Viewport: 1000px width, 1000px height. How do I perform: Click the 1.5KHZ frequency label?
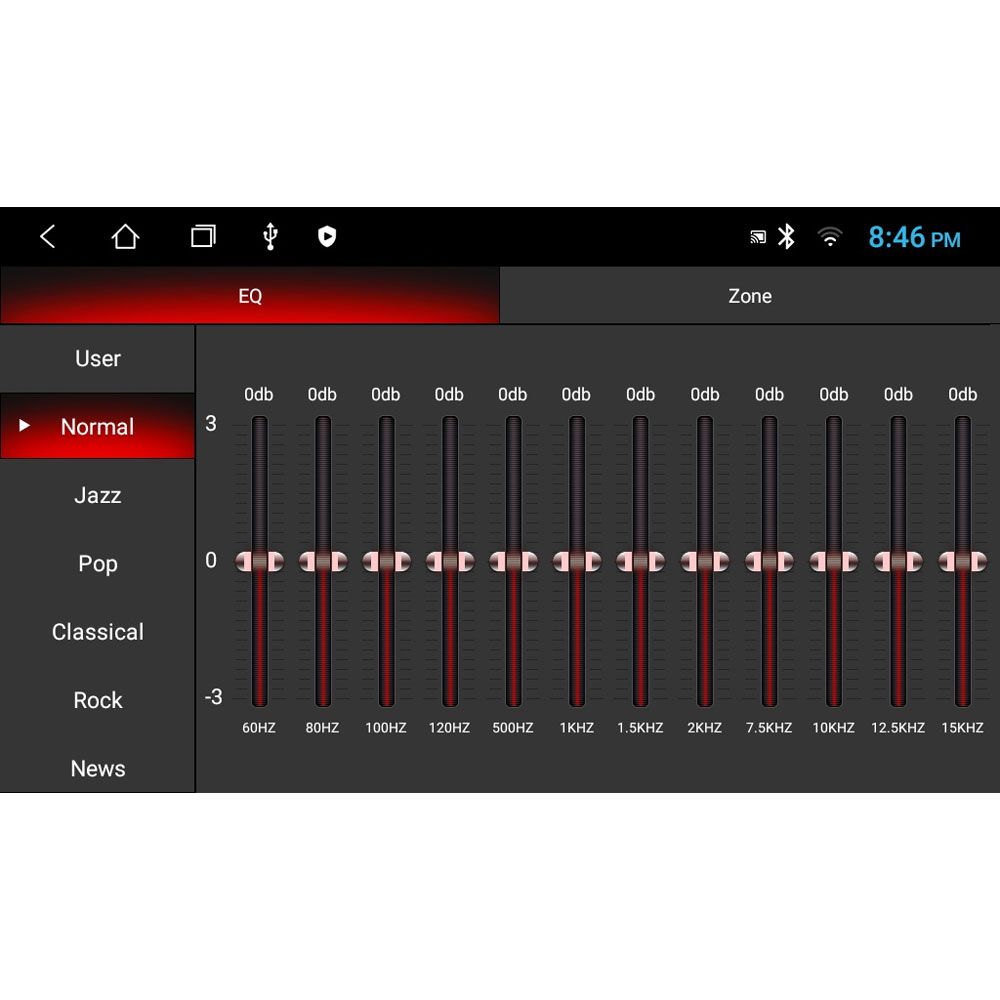point(640,728)
